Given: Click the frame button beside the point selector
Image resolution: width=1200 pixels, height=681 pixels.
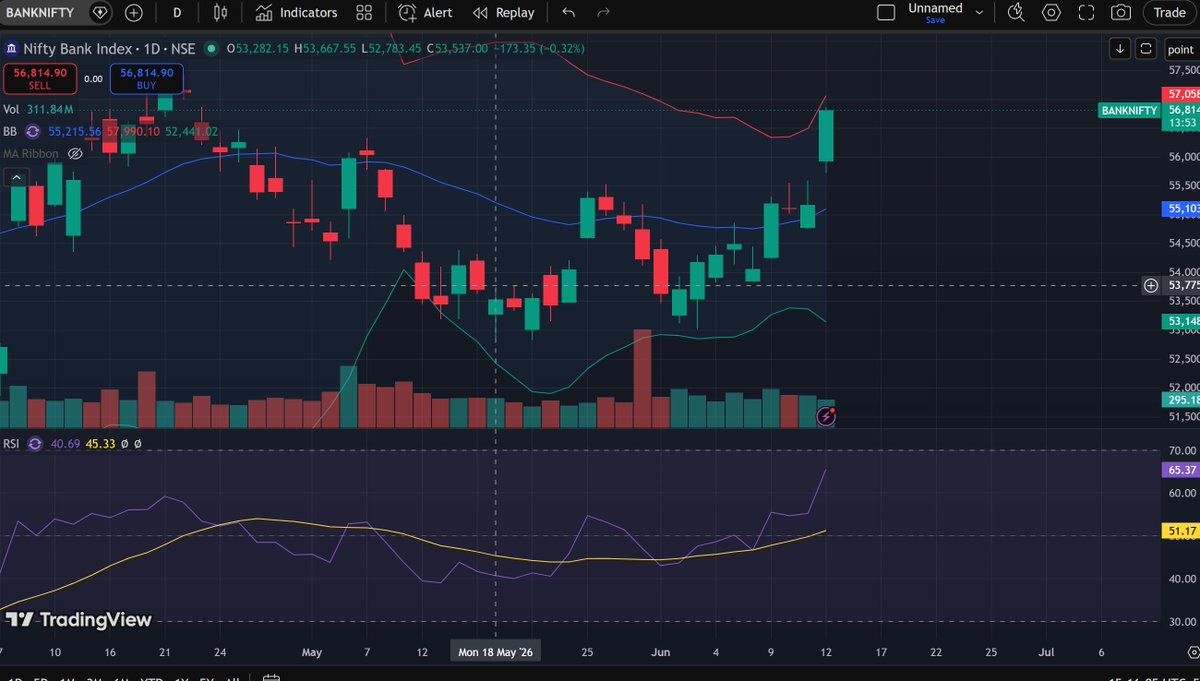Looking at the screenshot, I should tap(1146, 48).
